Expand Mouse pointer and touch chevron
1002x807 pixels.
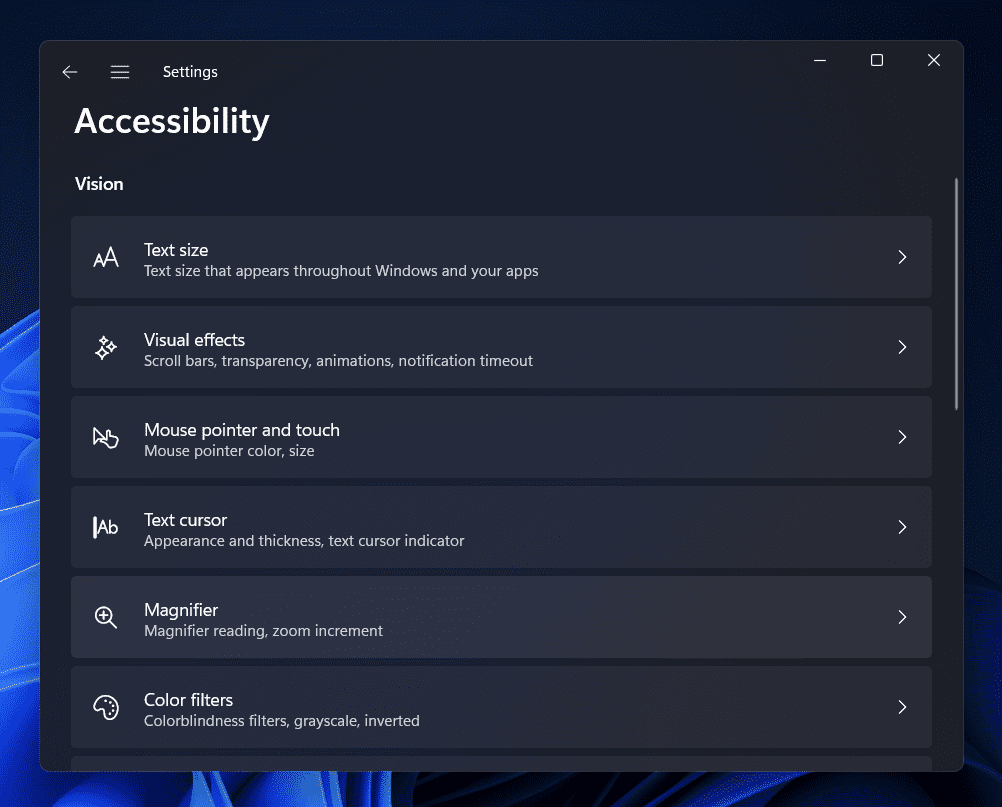(x=902, y=437)
